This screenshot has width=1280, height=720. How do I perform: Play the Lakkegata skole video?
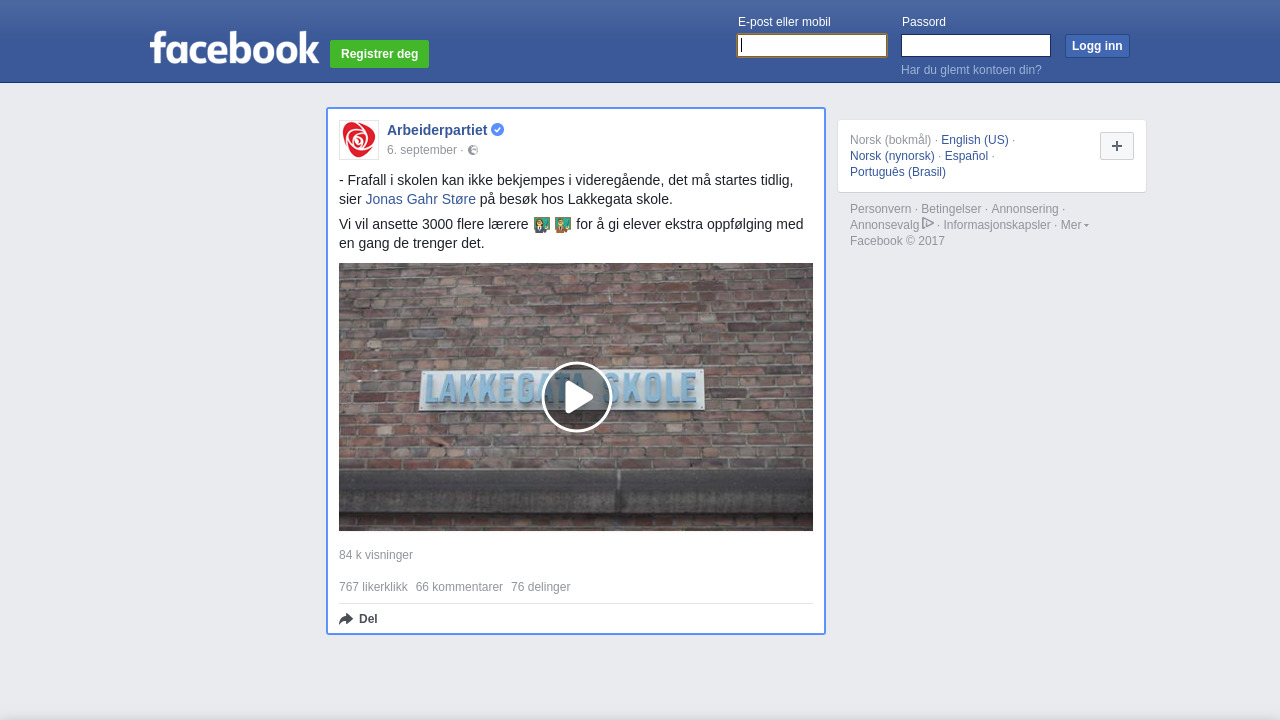pos(577,397)
